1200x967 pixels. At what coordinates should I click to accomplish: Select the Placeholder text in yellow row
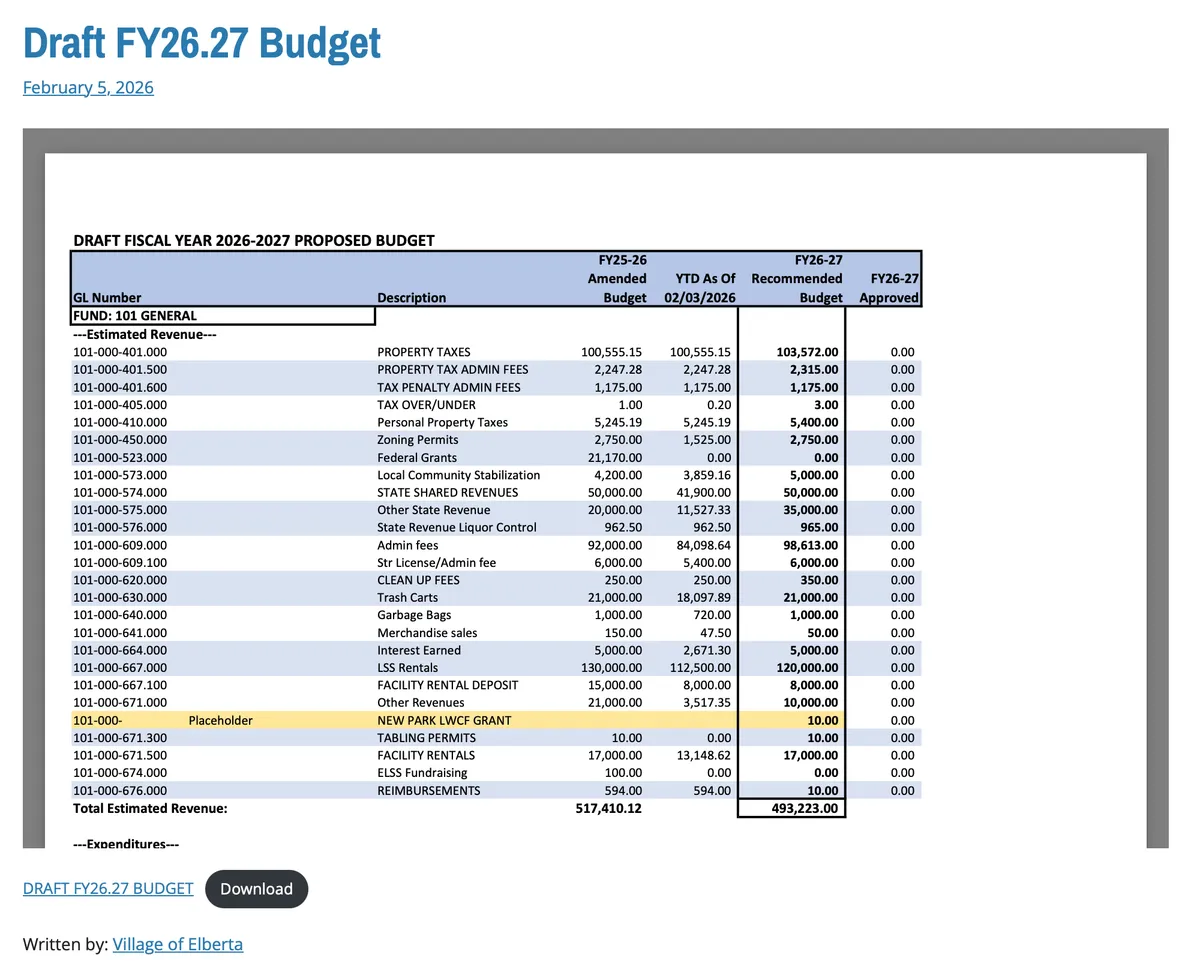(x=220, y=720)
